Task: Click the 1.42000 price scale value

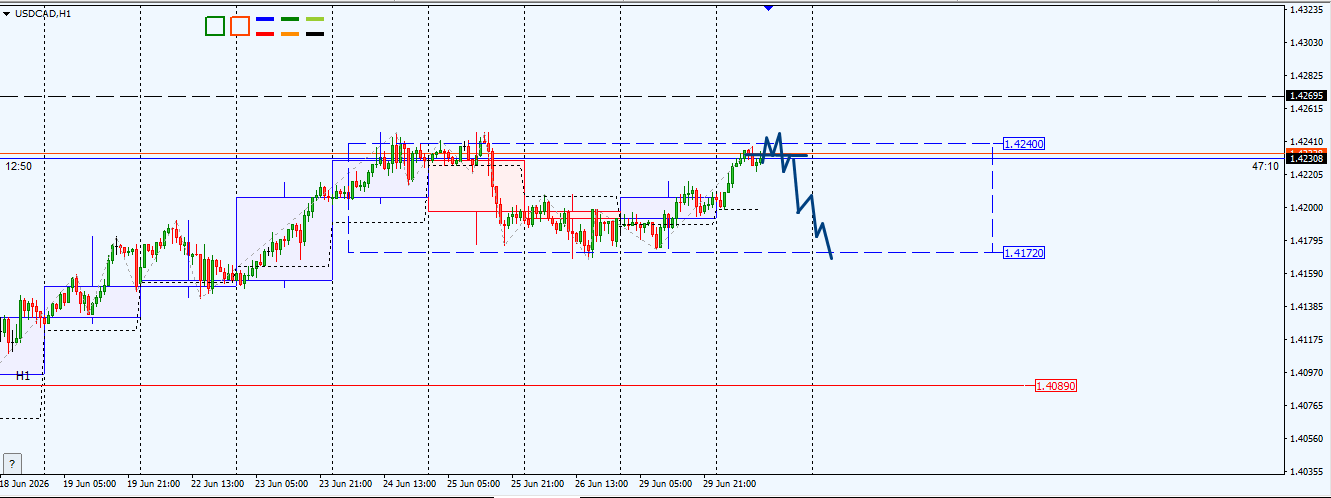Action: click(x=1306, y=208)
